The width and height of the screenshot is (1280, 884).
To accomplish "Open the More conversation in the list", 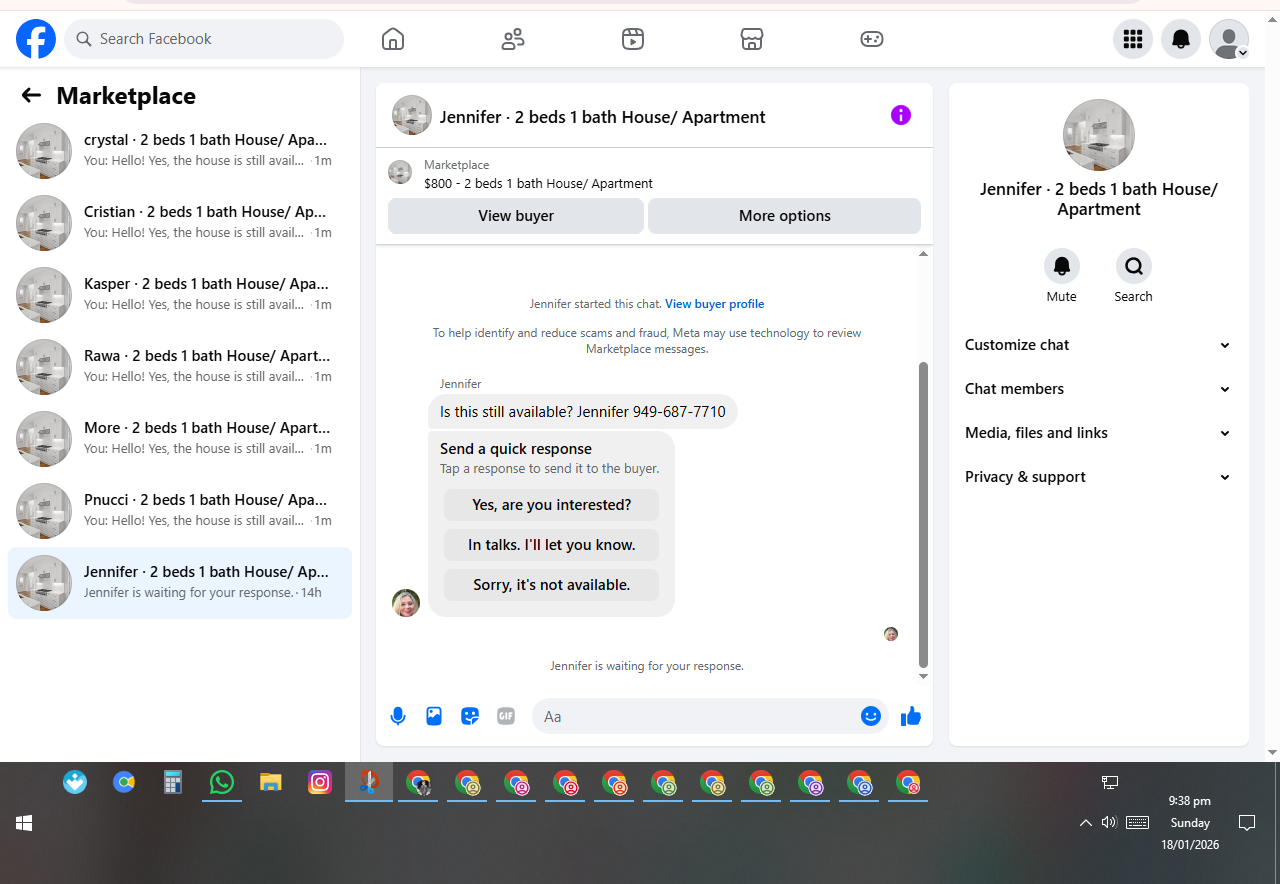I will [180, 439].
